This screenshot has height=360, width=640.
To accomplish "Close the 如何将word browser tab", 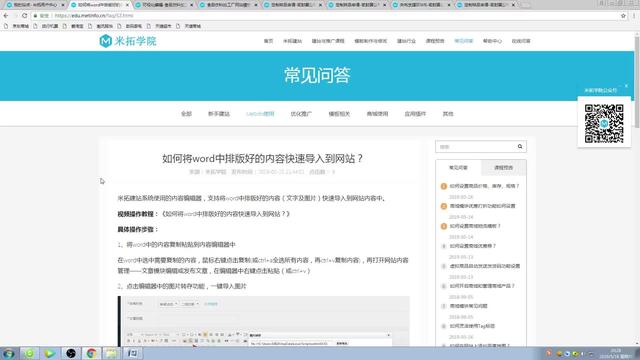I will click(x=127, y=5).
